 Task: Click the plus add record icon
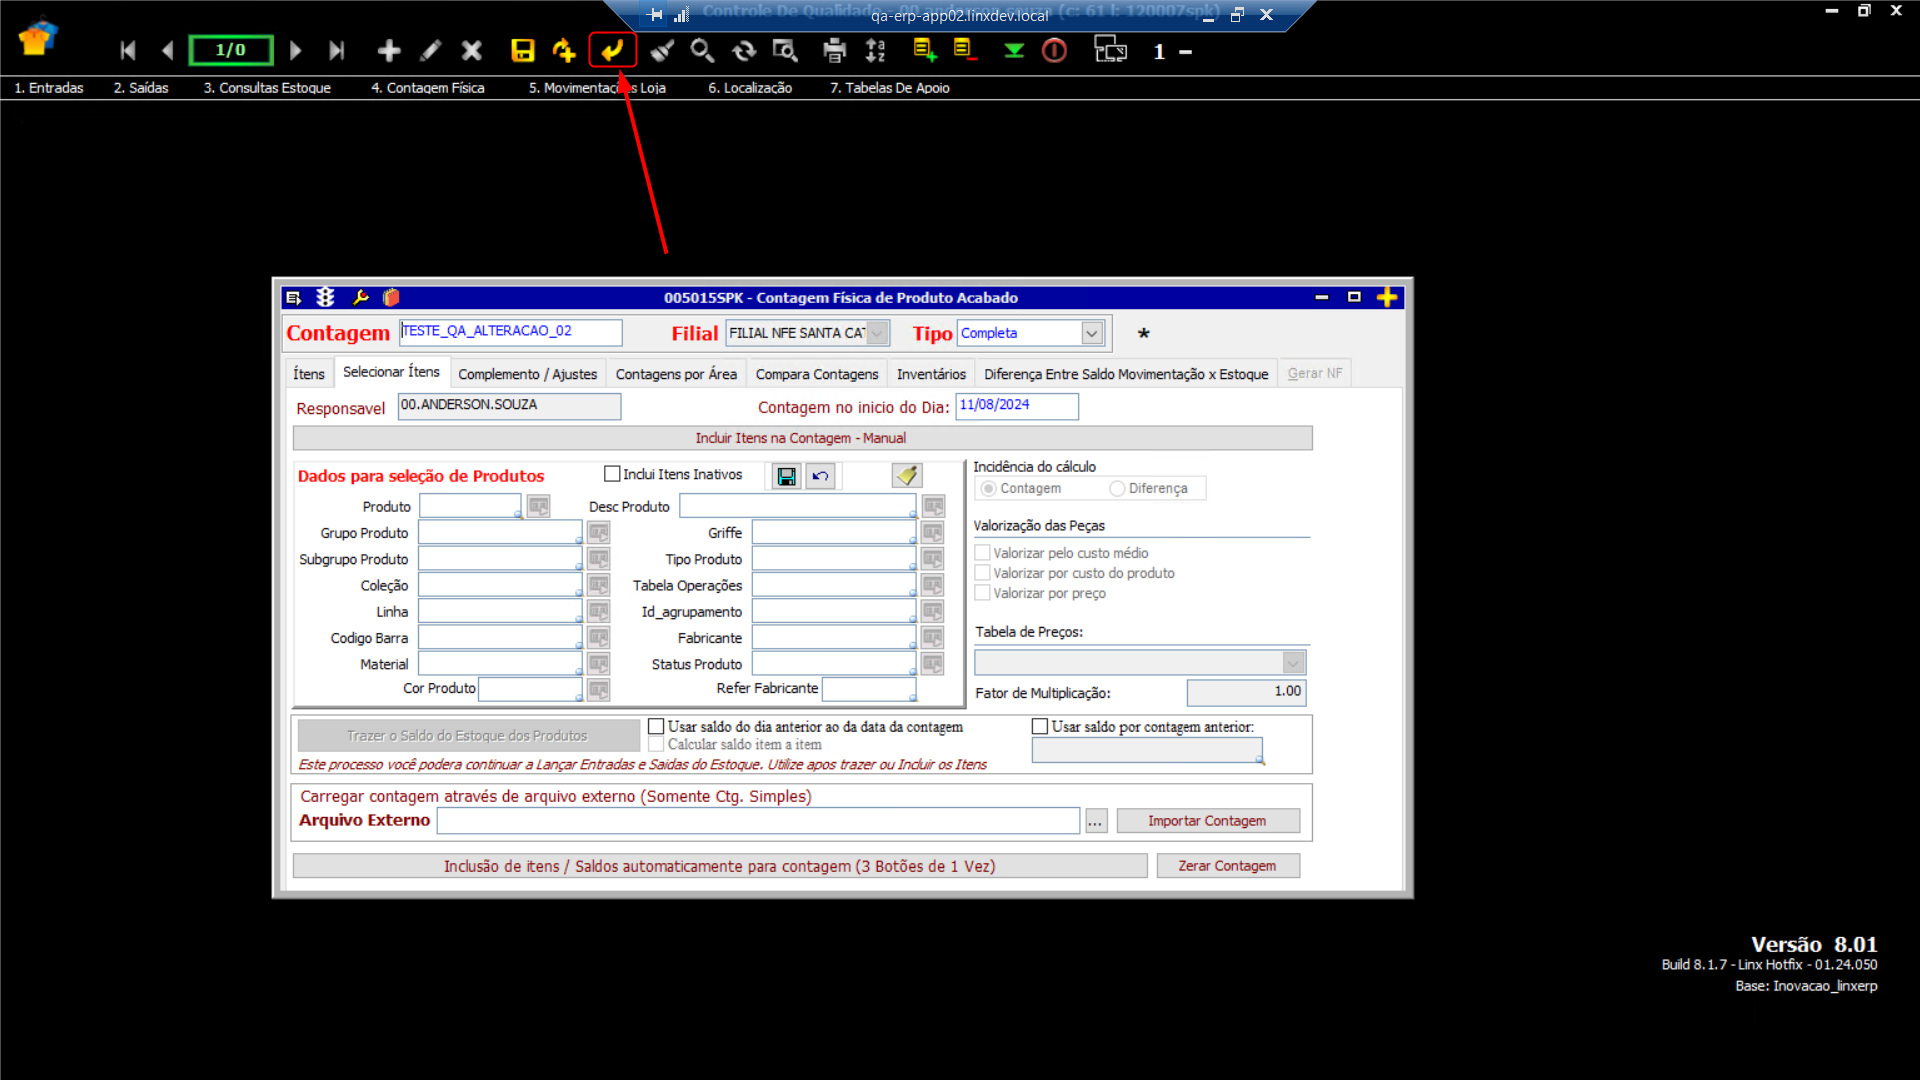pos(388,50)
